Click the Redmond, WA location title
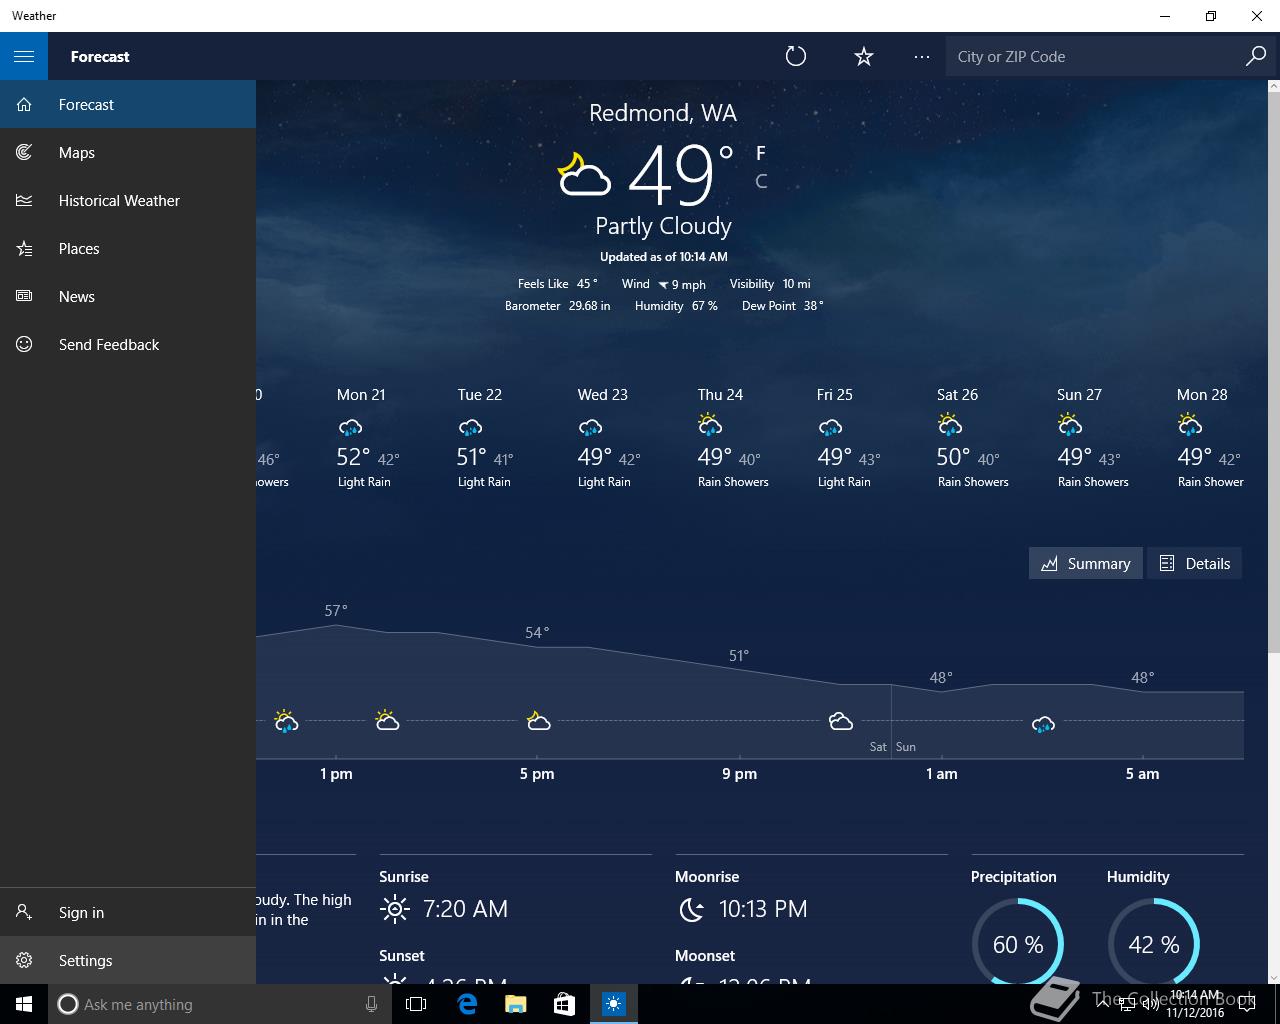 pos(663,113)
